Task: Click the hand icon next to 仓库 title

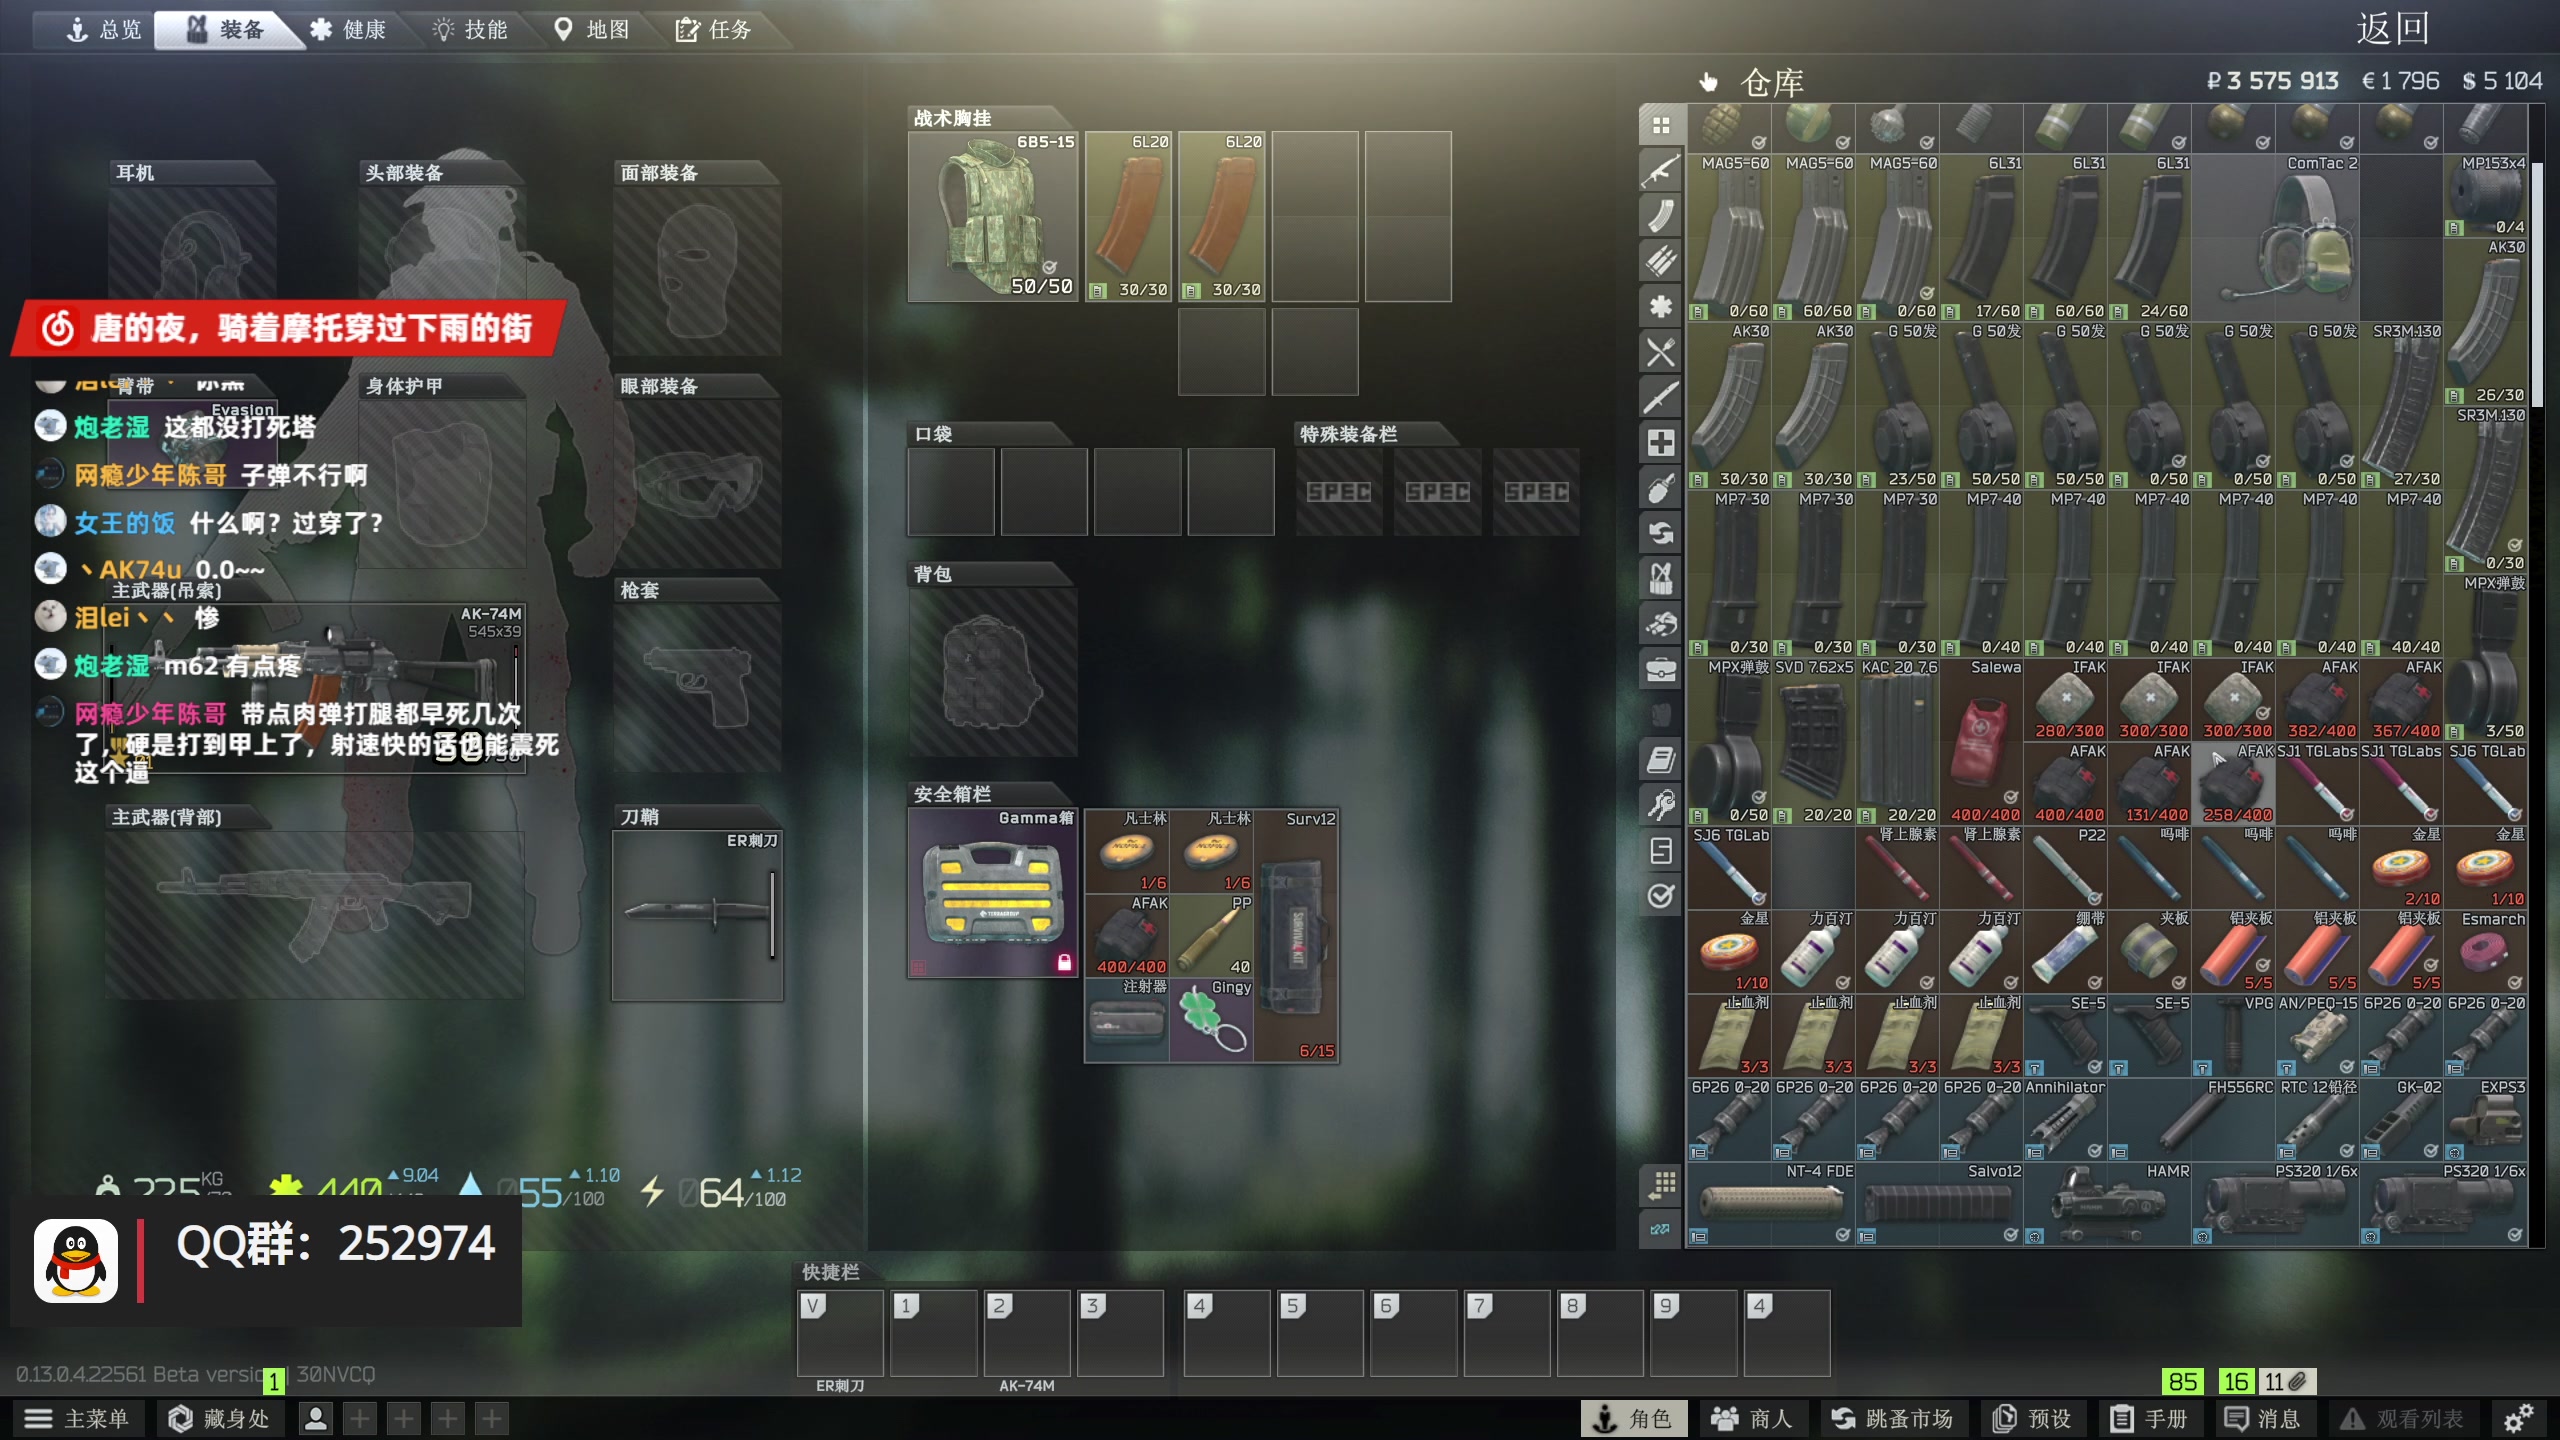Action: click(x=1708, y=82)
